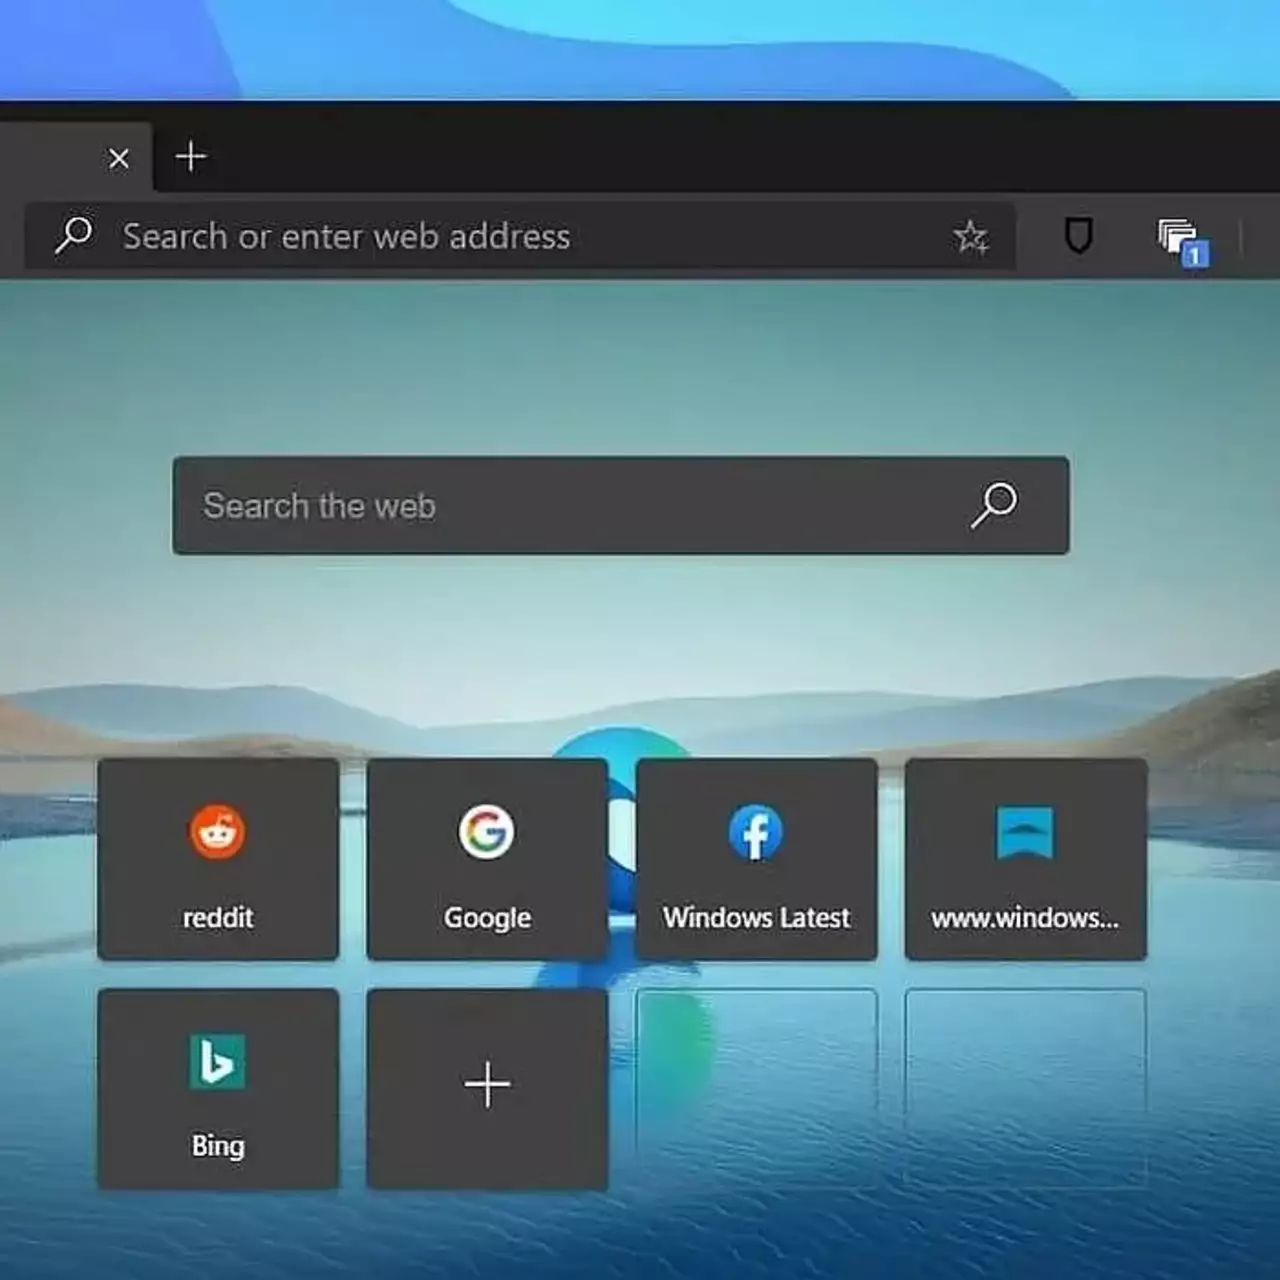The height and width of the screenshot is (1280, 1280).
Task: Open a new tab with plus button
Action: pos(190,157)
